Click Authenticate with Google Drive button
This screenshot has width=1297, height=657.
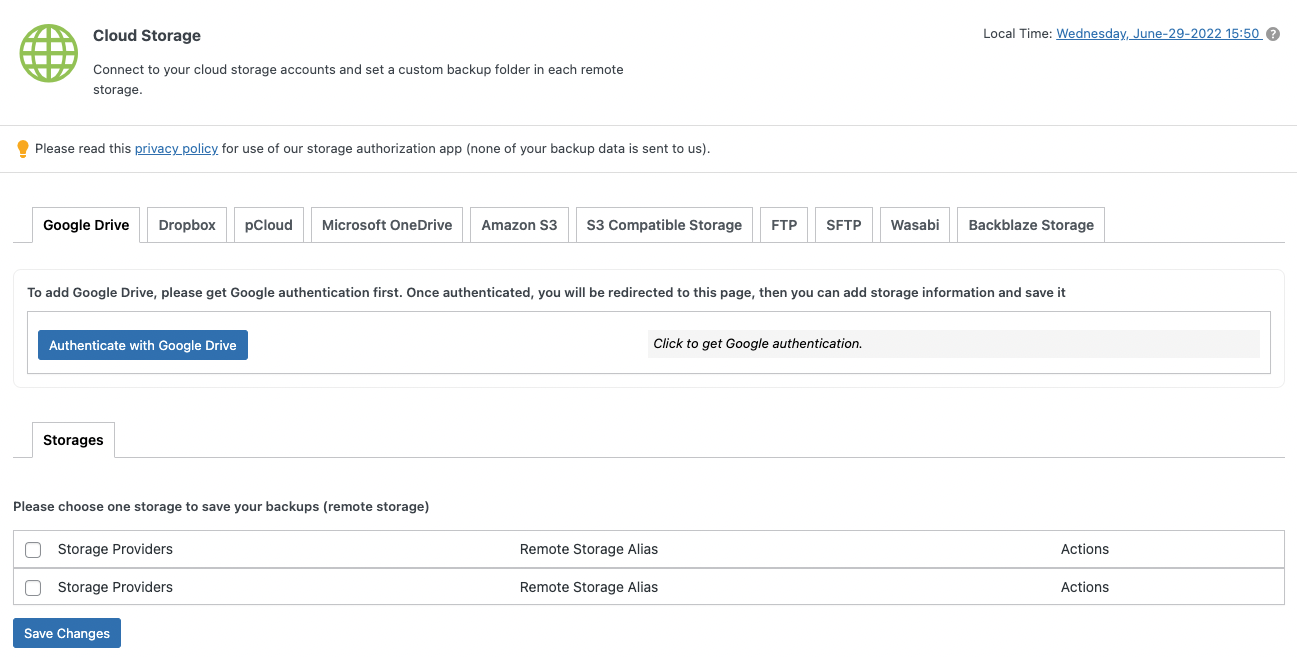143,345
